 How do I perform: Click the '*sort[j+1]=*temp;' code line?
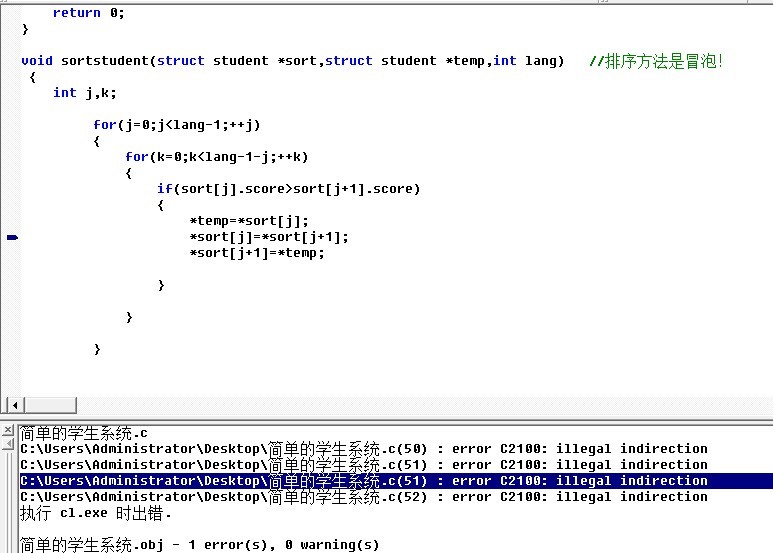(257, 253)
